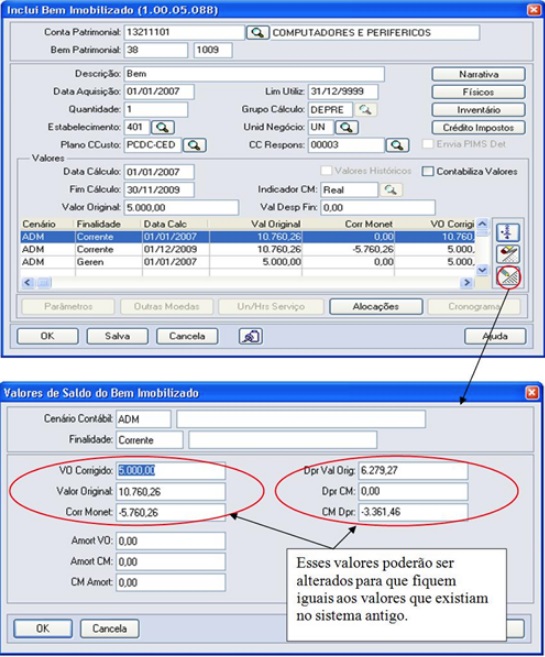Toggle Valores Históricos checkbox
This screenshot has width=545, height=657.
click(x=325, y=171)
